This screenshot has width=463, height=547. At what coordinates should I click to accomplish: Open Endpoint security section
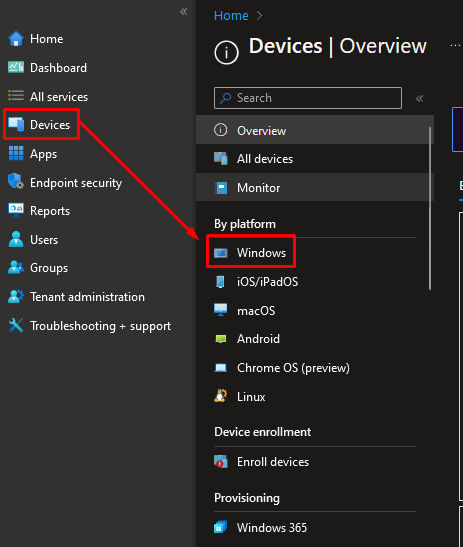point(76,183)
